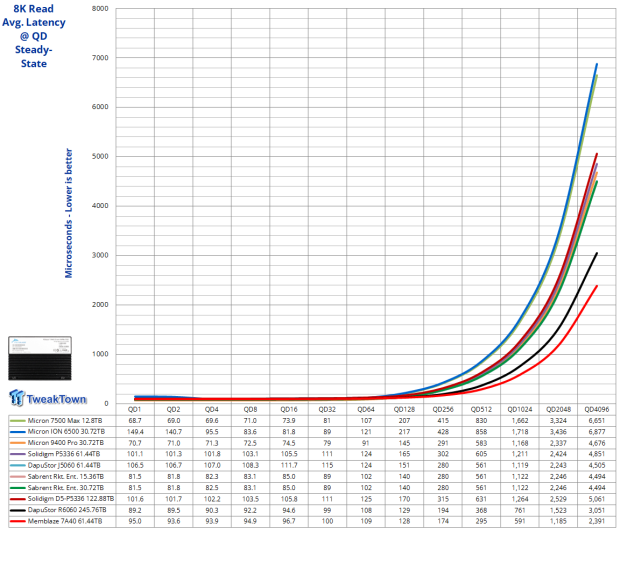Click the green Micron 7500 Max legend swatch

tap(17, 421)
